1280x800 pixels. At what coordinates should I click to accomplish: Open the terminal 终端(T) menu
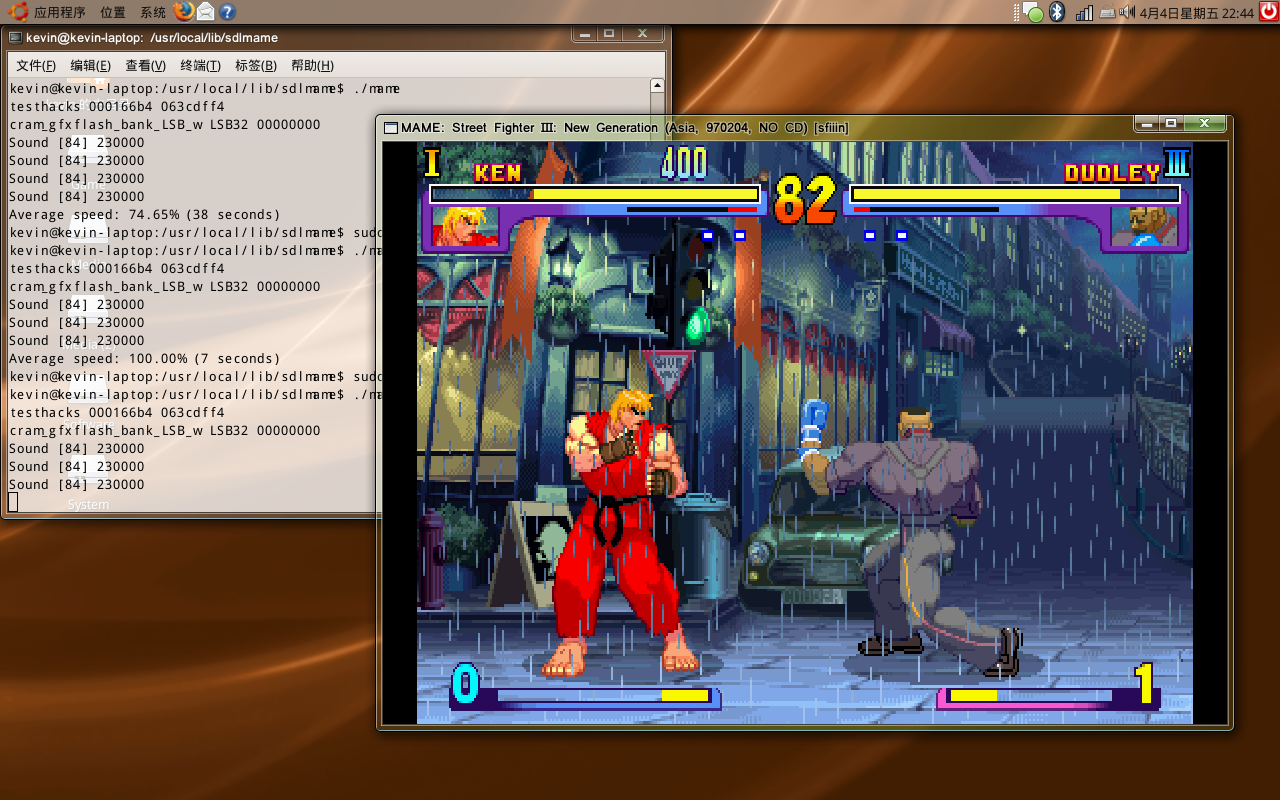point(200,65)
